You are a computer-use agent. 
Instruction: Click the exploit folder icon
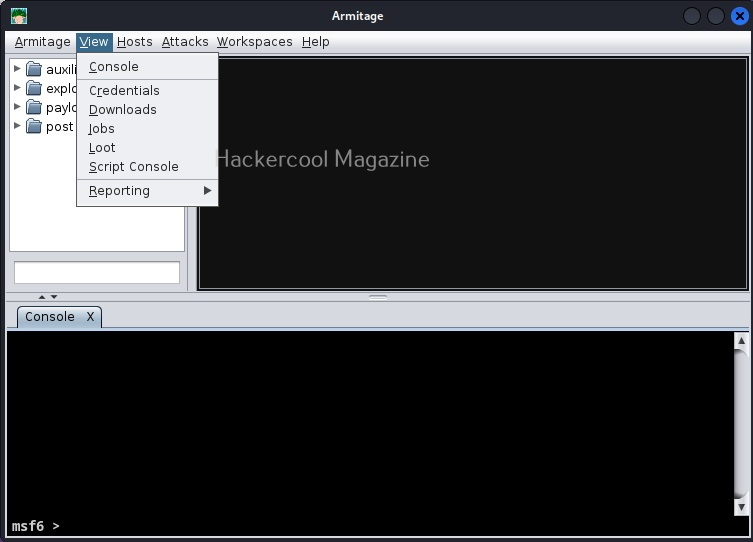tap(34, 88)
